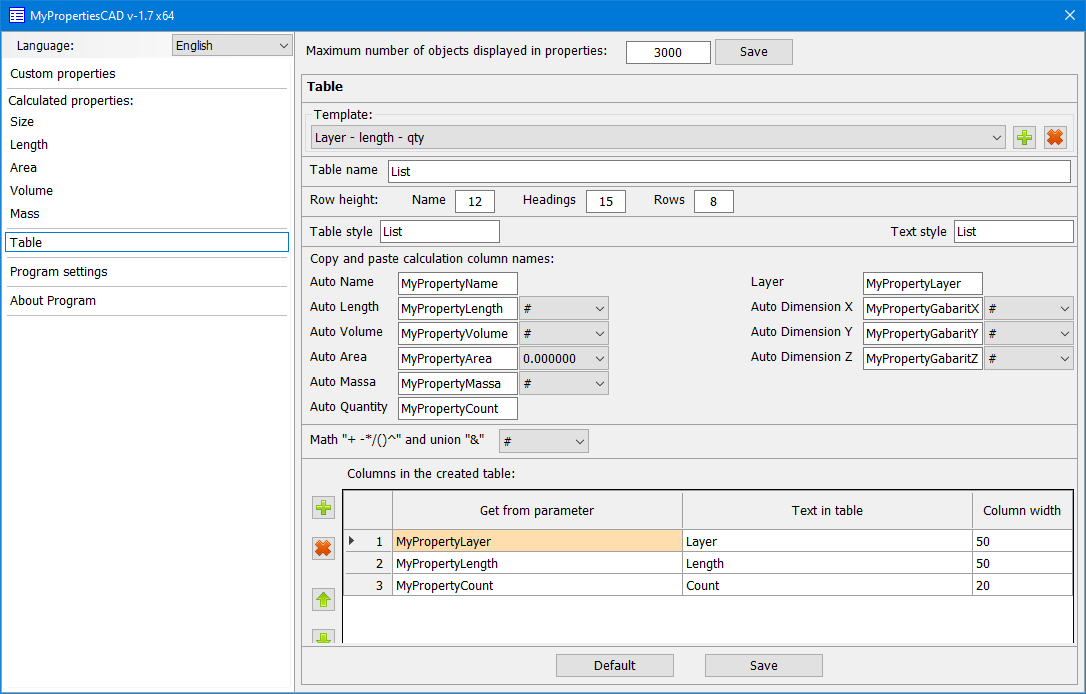Viewport: 1086px width, 694px height.
Task: Remove the selected column with the red X
Action: 323,548
